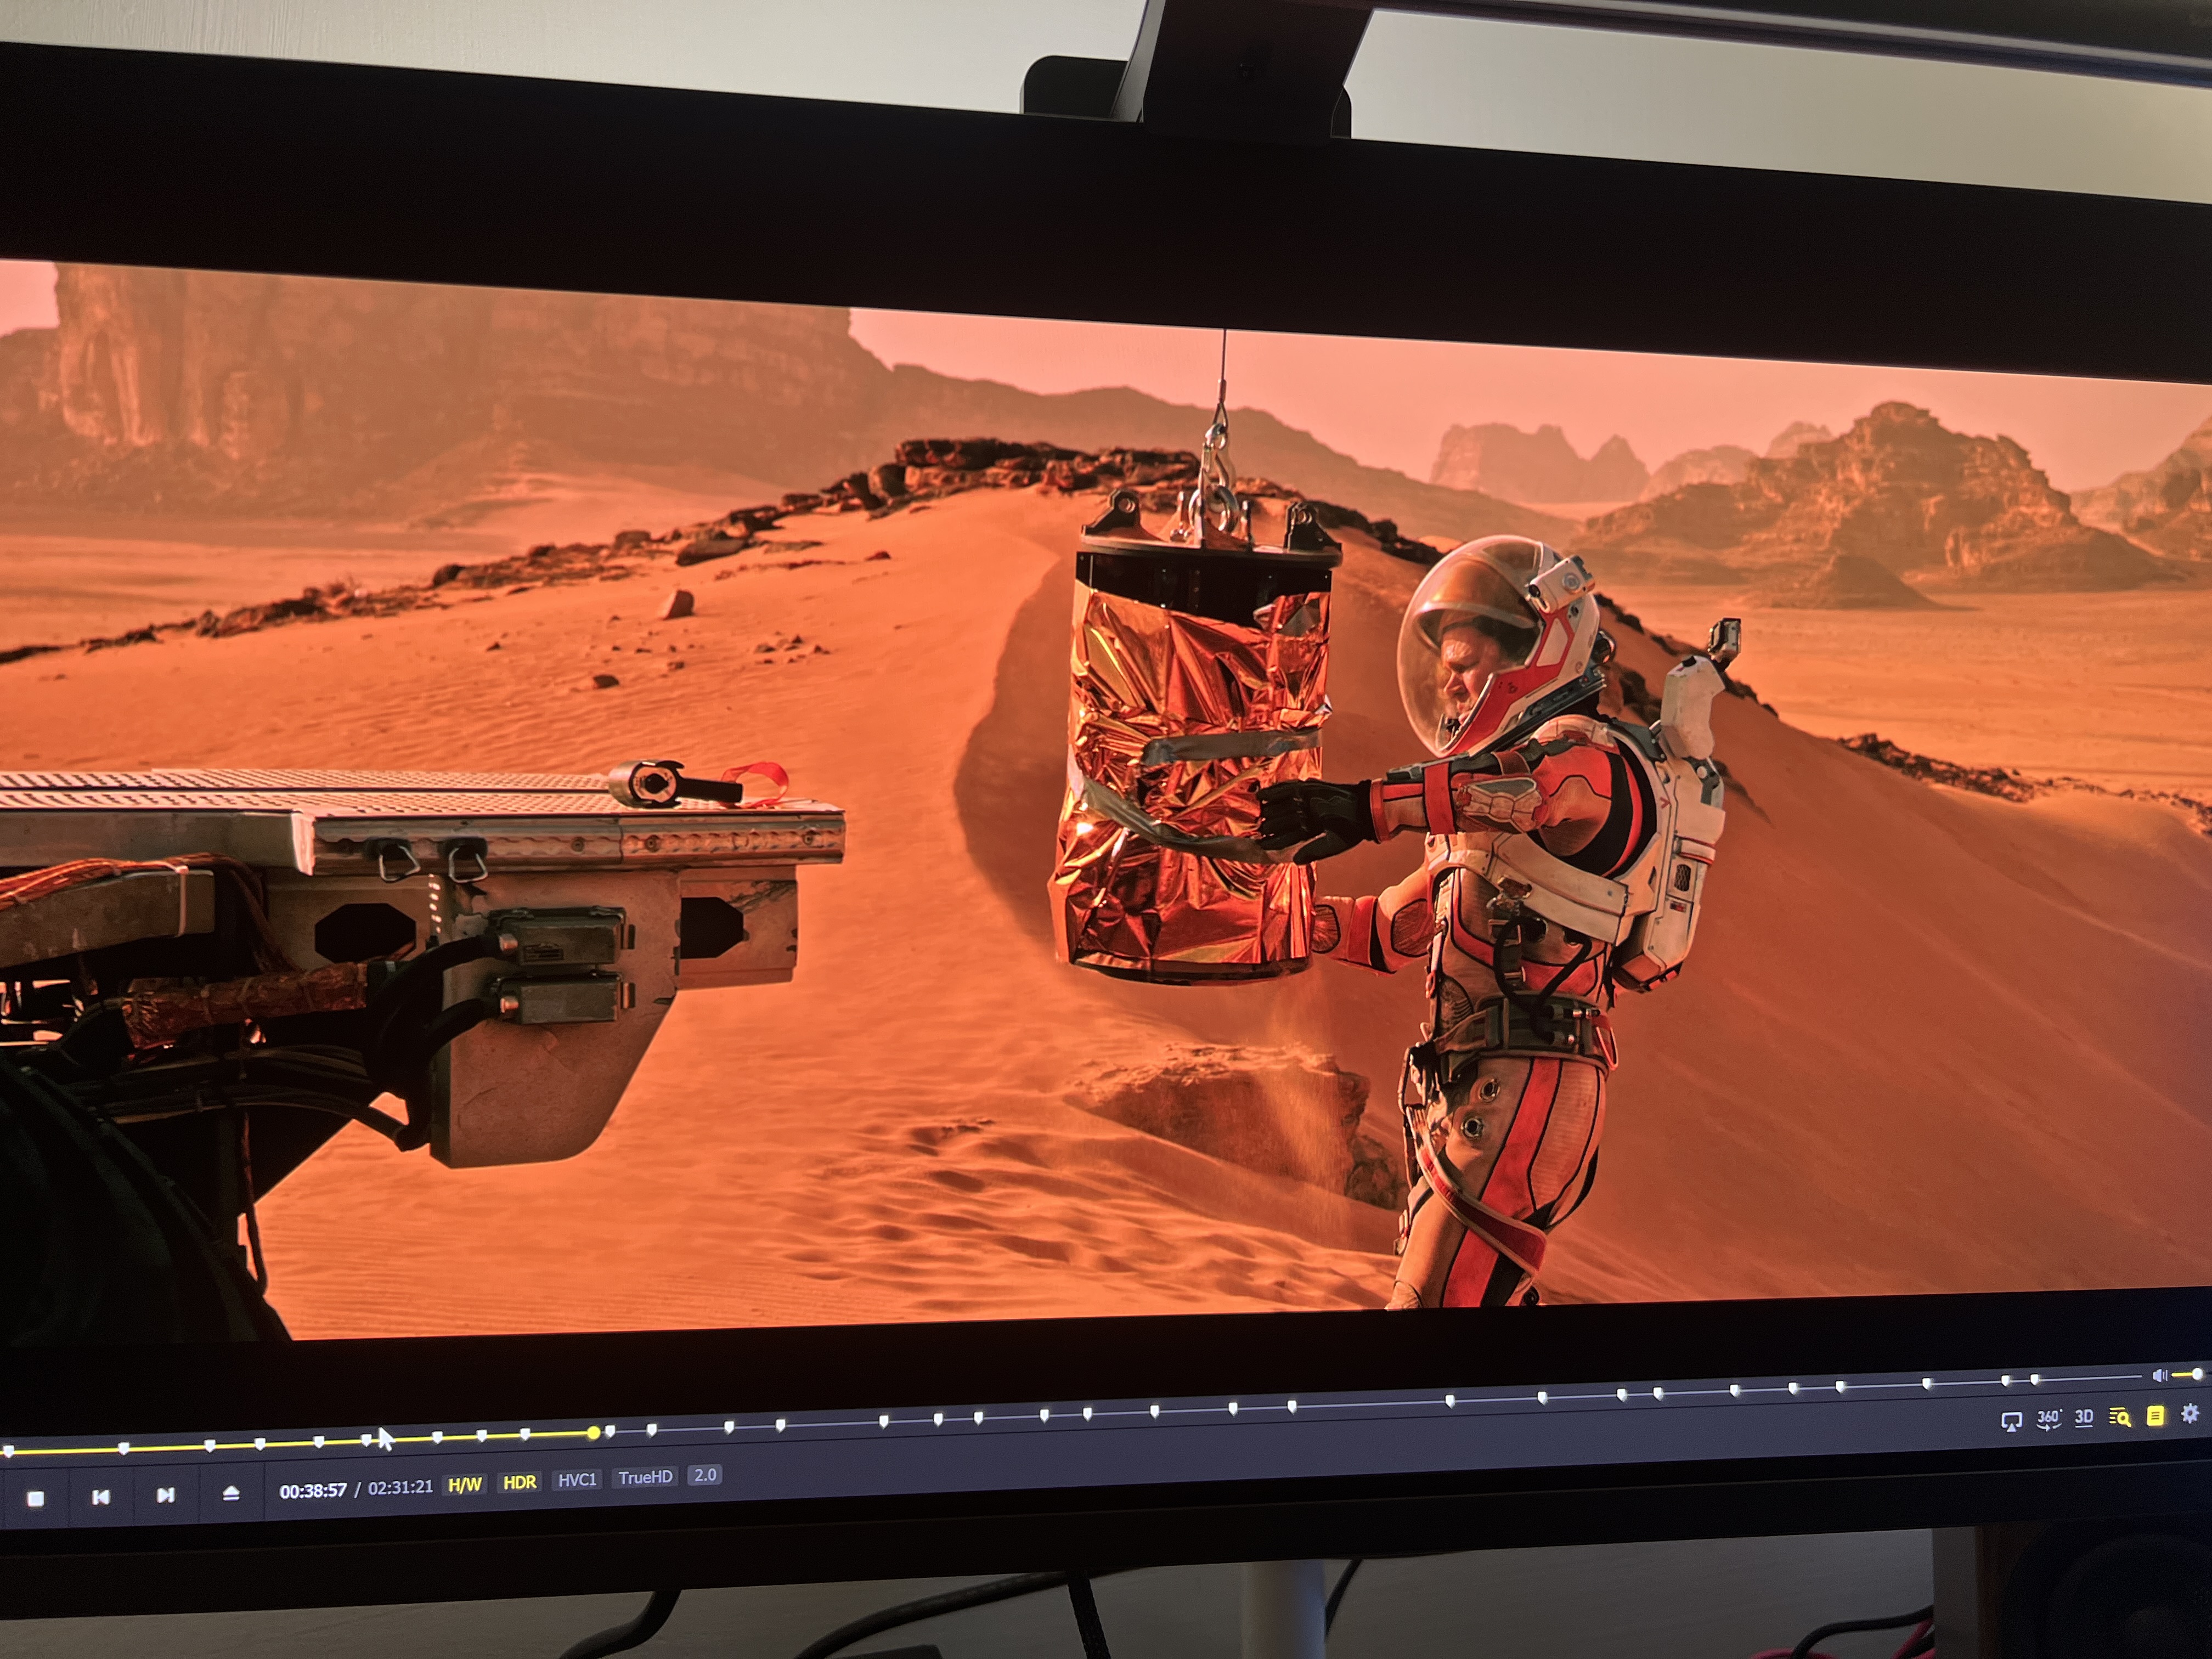Toggle the yellow playlist panel icon
This screenshot has width=2212, height=1659.
pyautogui.click(x=2155, y=1415)
